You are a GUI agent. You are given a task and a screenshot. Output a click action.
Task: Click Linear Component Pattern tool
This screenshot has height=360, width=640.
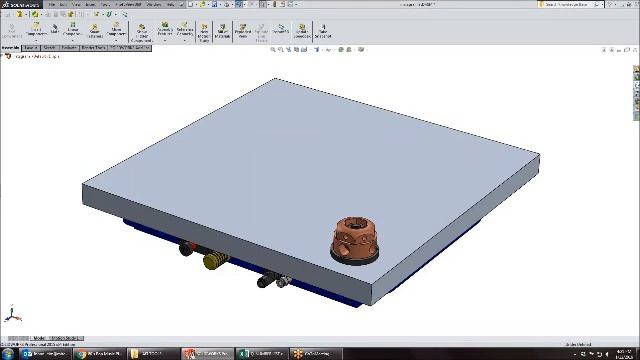click(73, 29)
